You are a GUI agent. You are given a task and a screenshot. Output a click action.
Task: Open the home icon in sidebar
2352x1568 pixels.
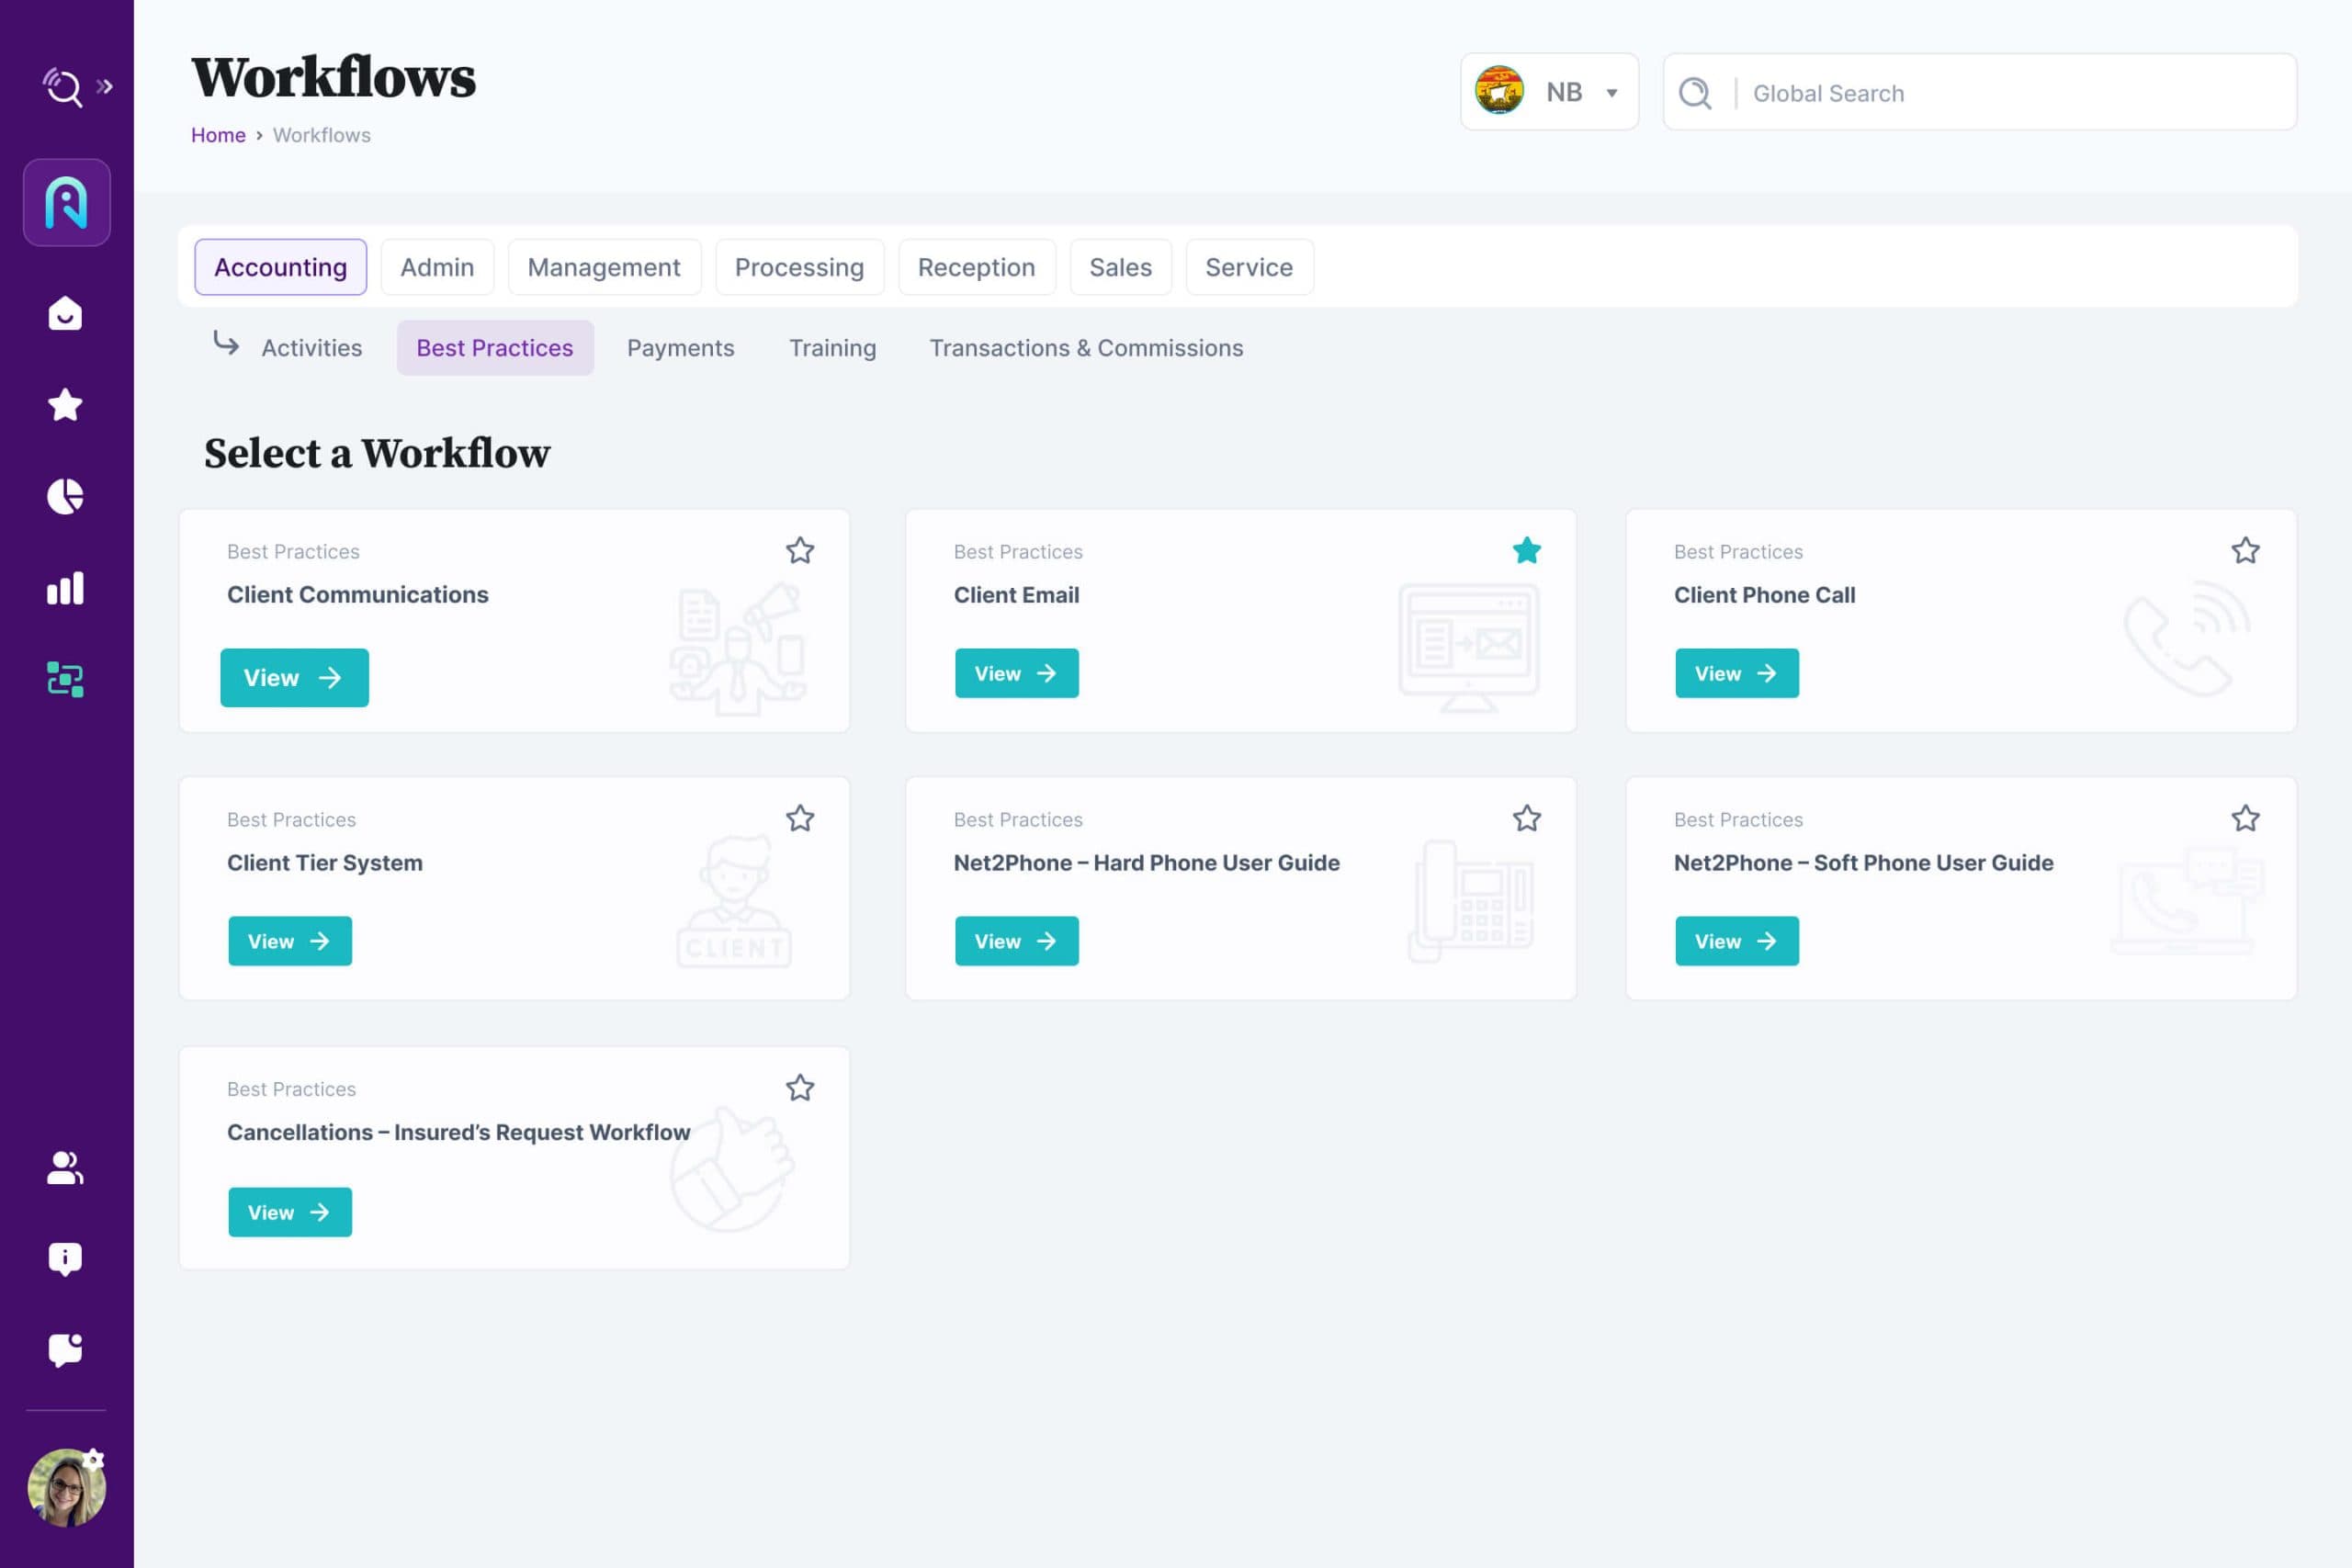point(65,314)
